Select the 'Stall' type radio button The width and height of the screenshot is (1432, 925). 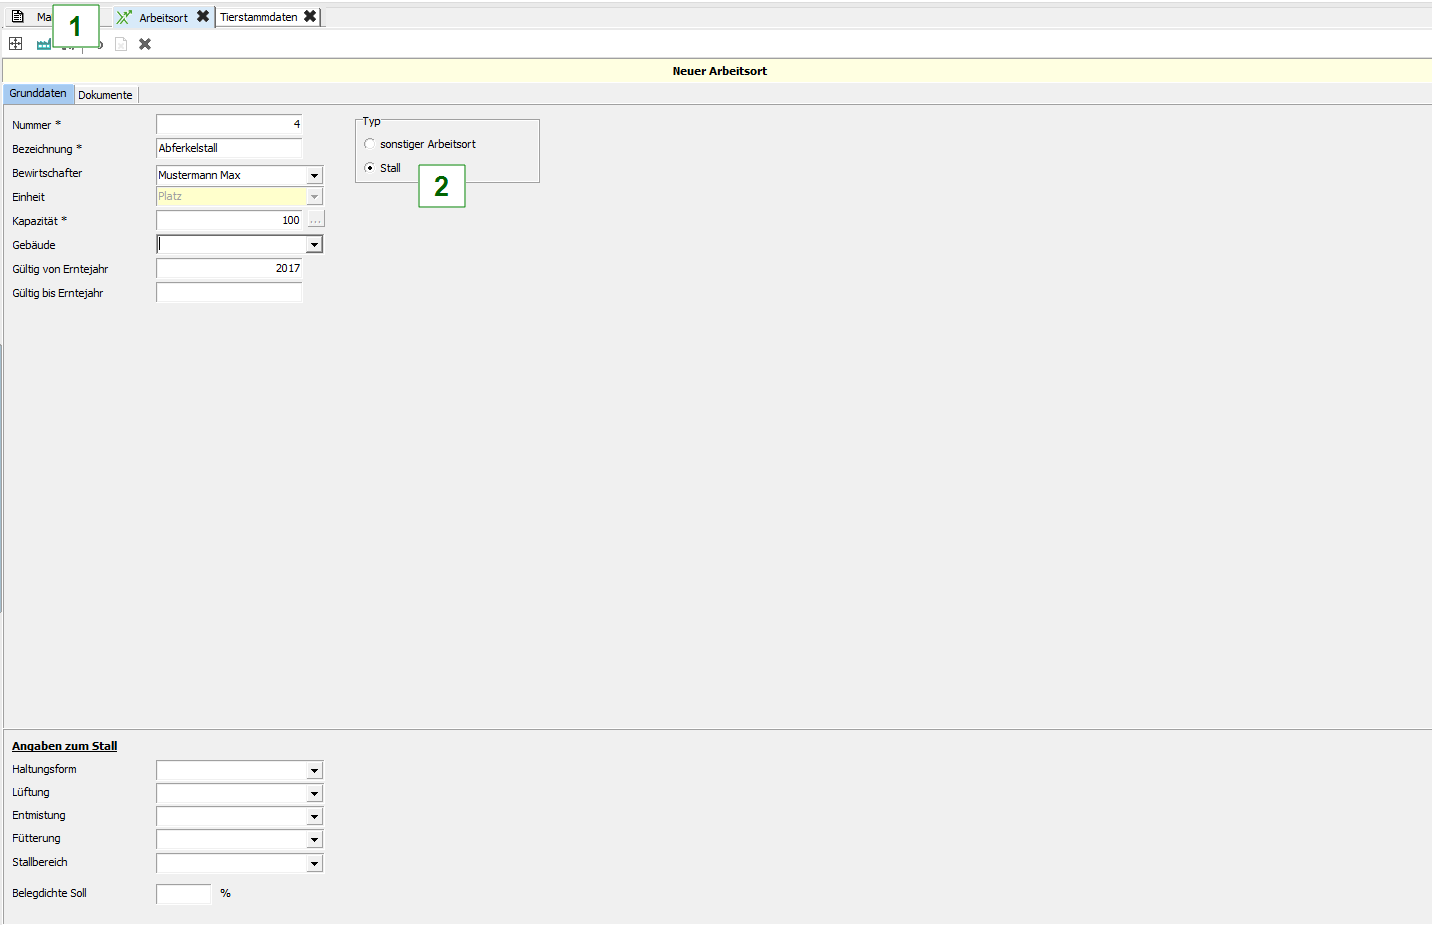(x=370, y=168)
